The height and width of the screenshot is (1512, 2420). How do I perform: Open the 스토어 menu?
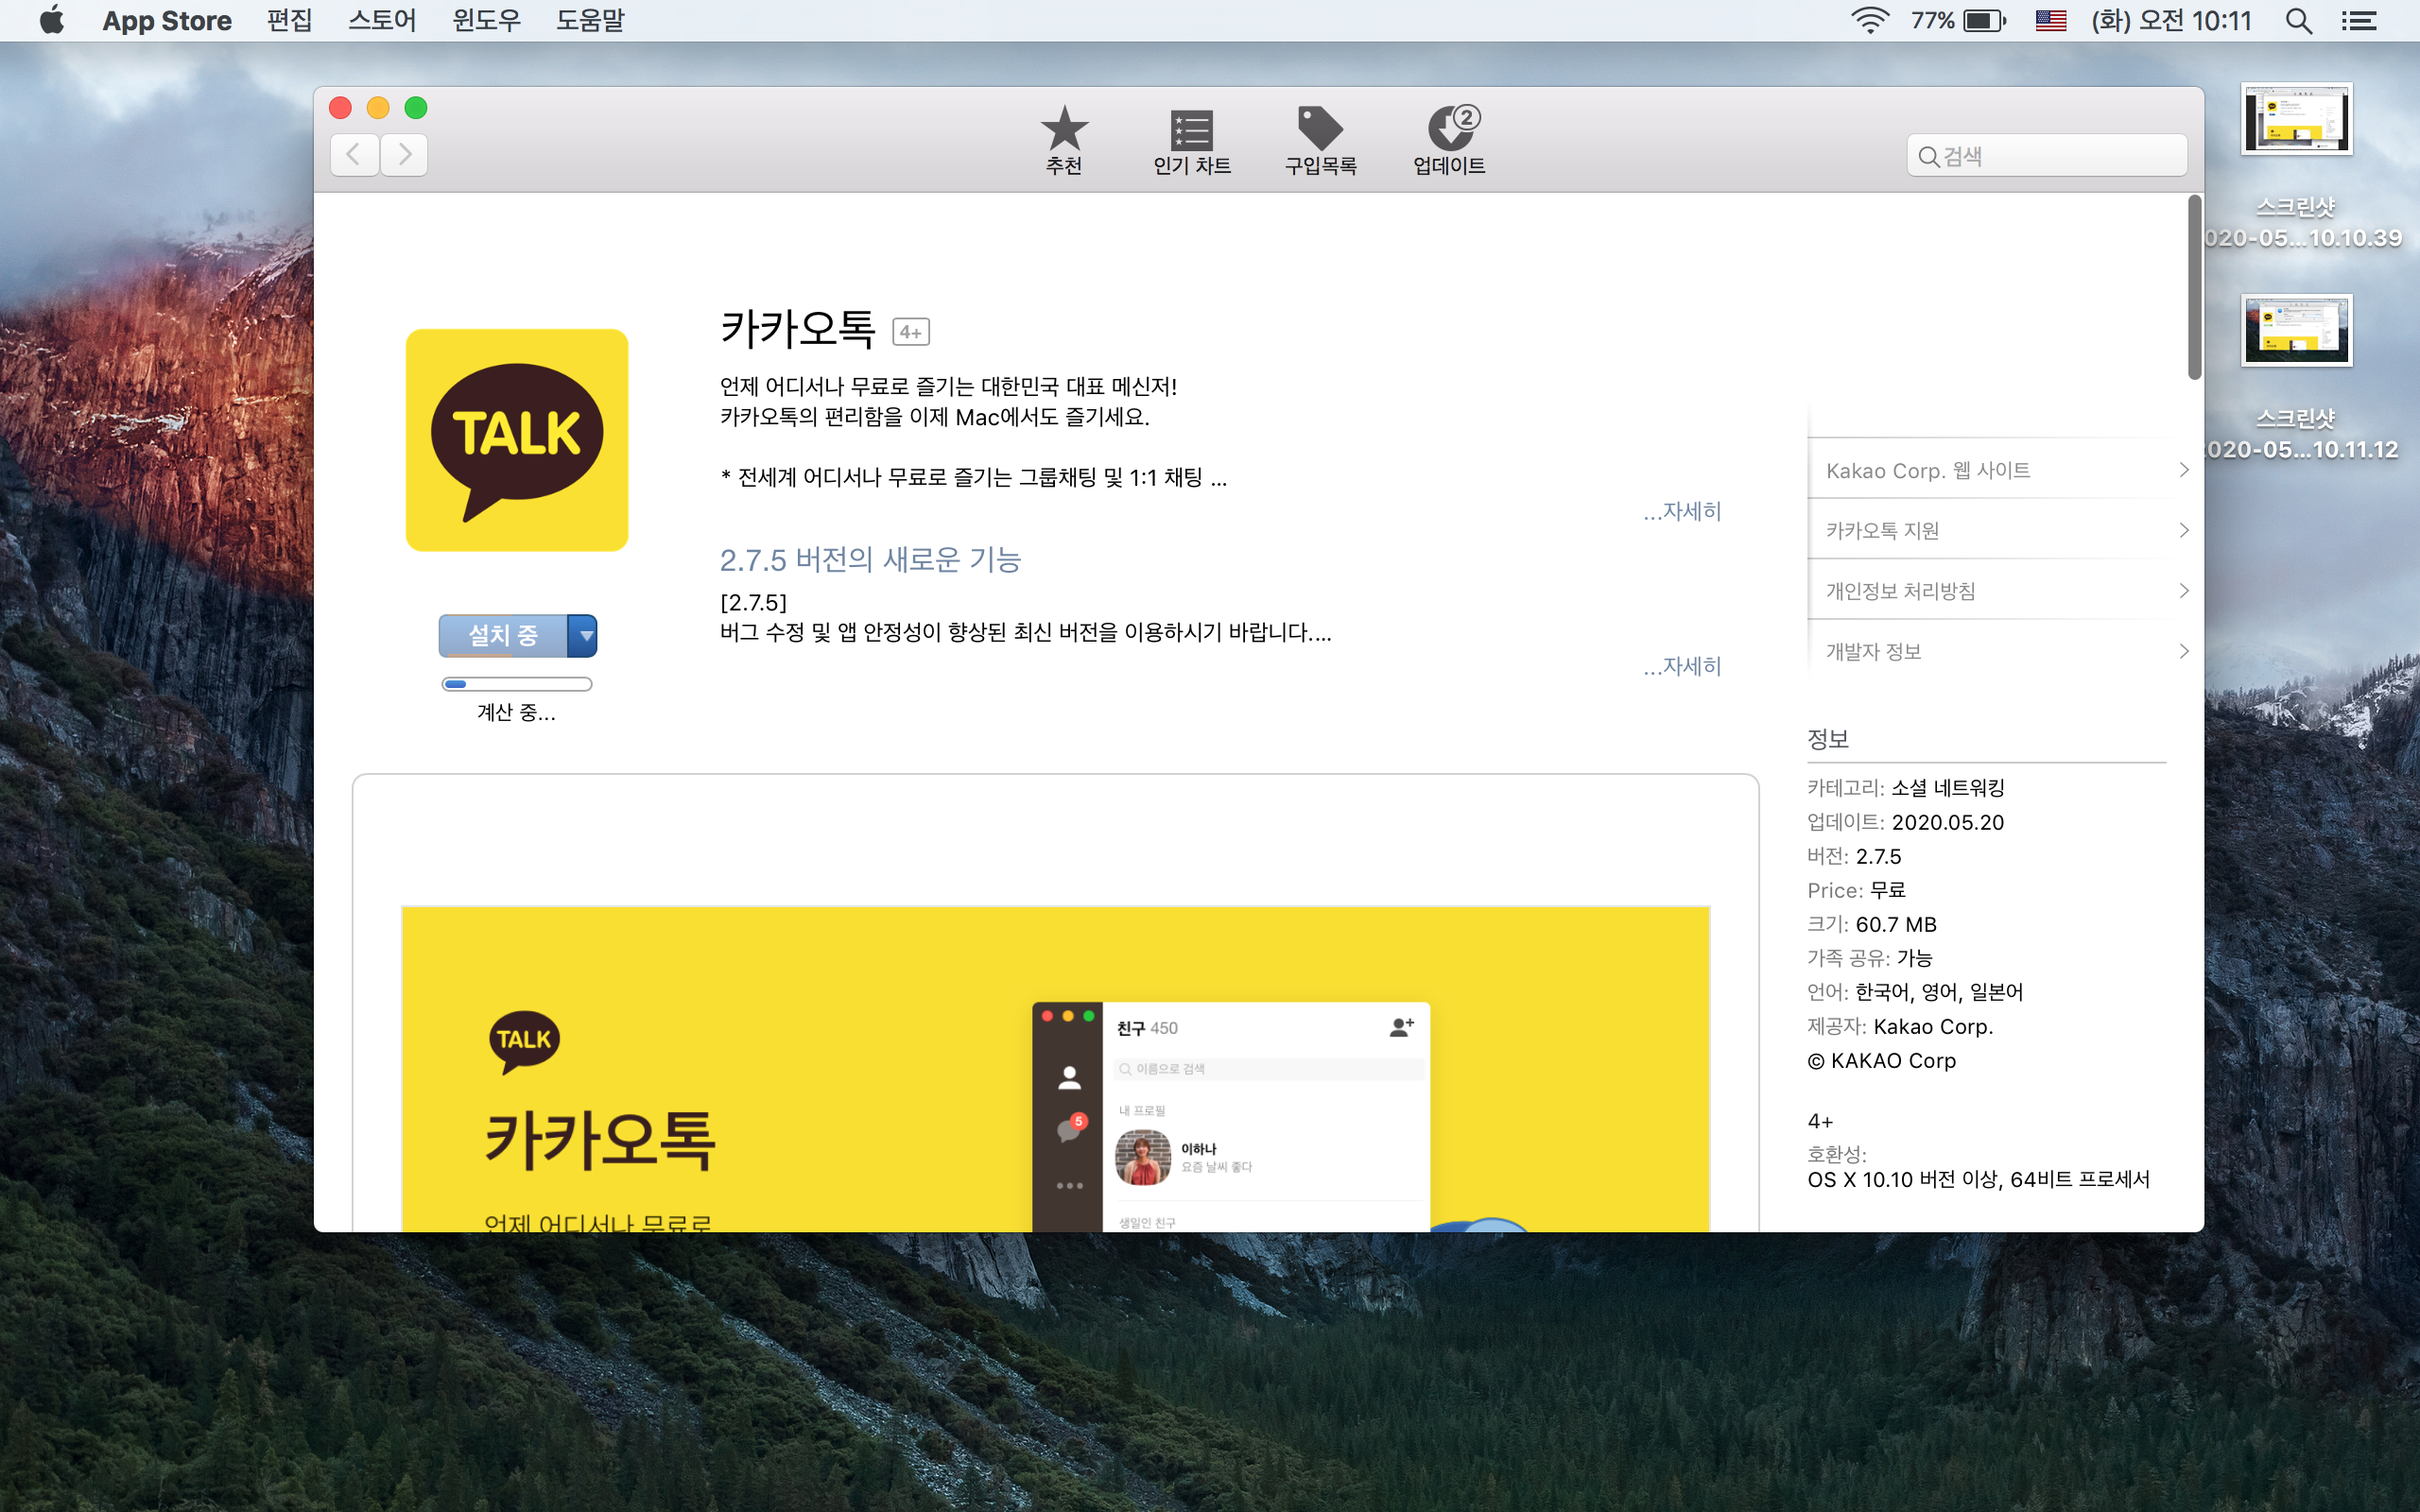point(382,20)
